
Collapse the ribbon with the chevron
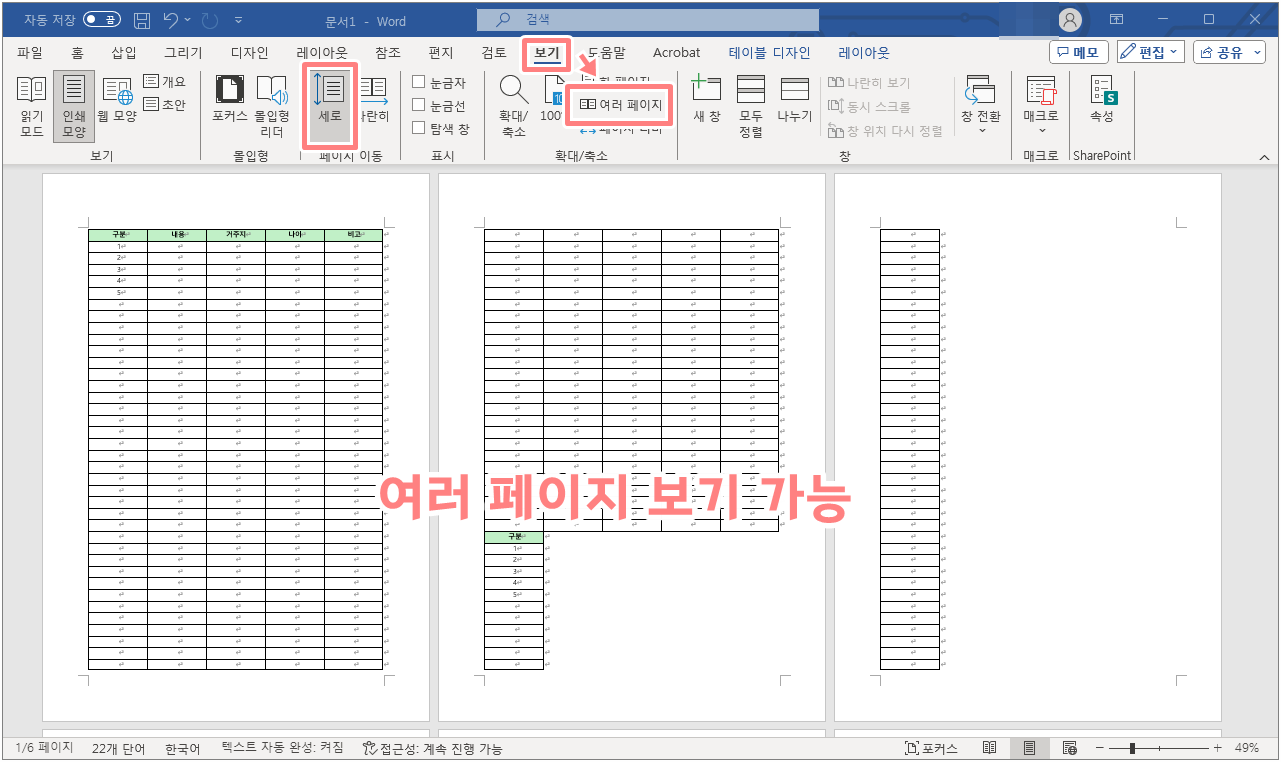1265,157
